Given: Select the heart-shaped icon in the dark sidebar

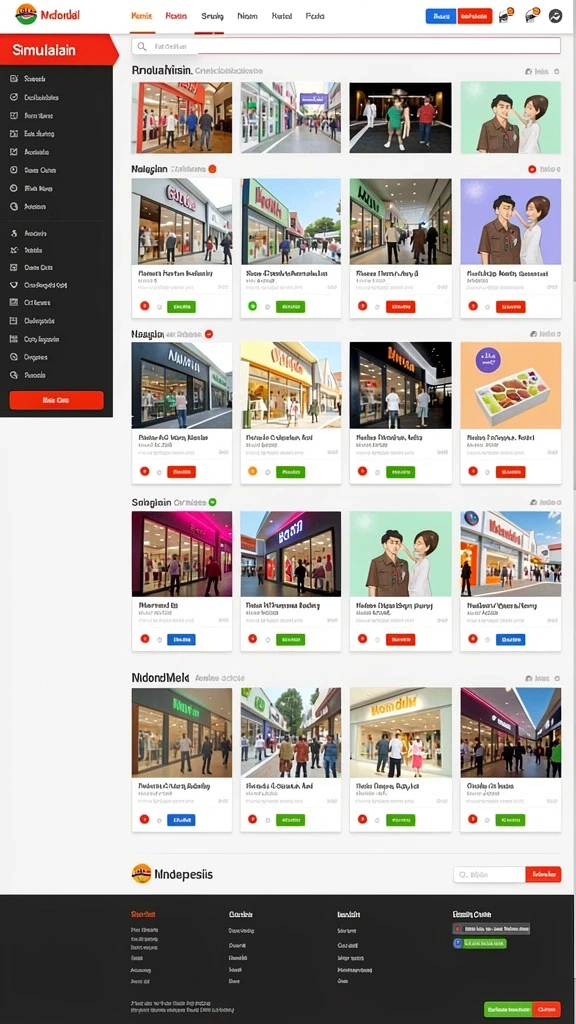Looking at the screenshot, I should click(13, 285).
